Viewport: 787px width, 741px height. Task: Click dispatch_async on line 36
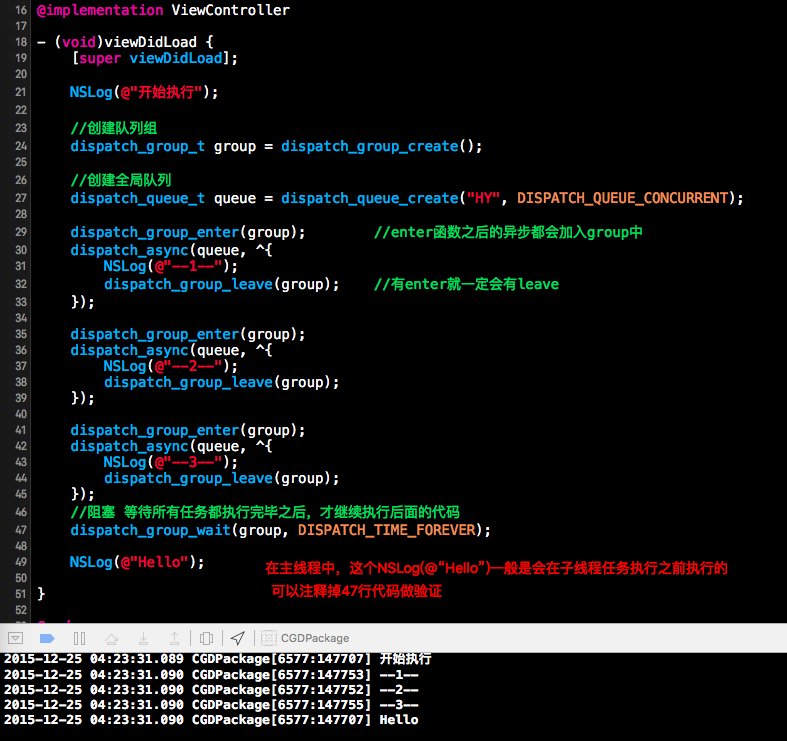129,350
